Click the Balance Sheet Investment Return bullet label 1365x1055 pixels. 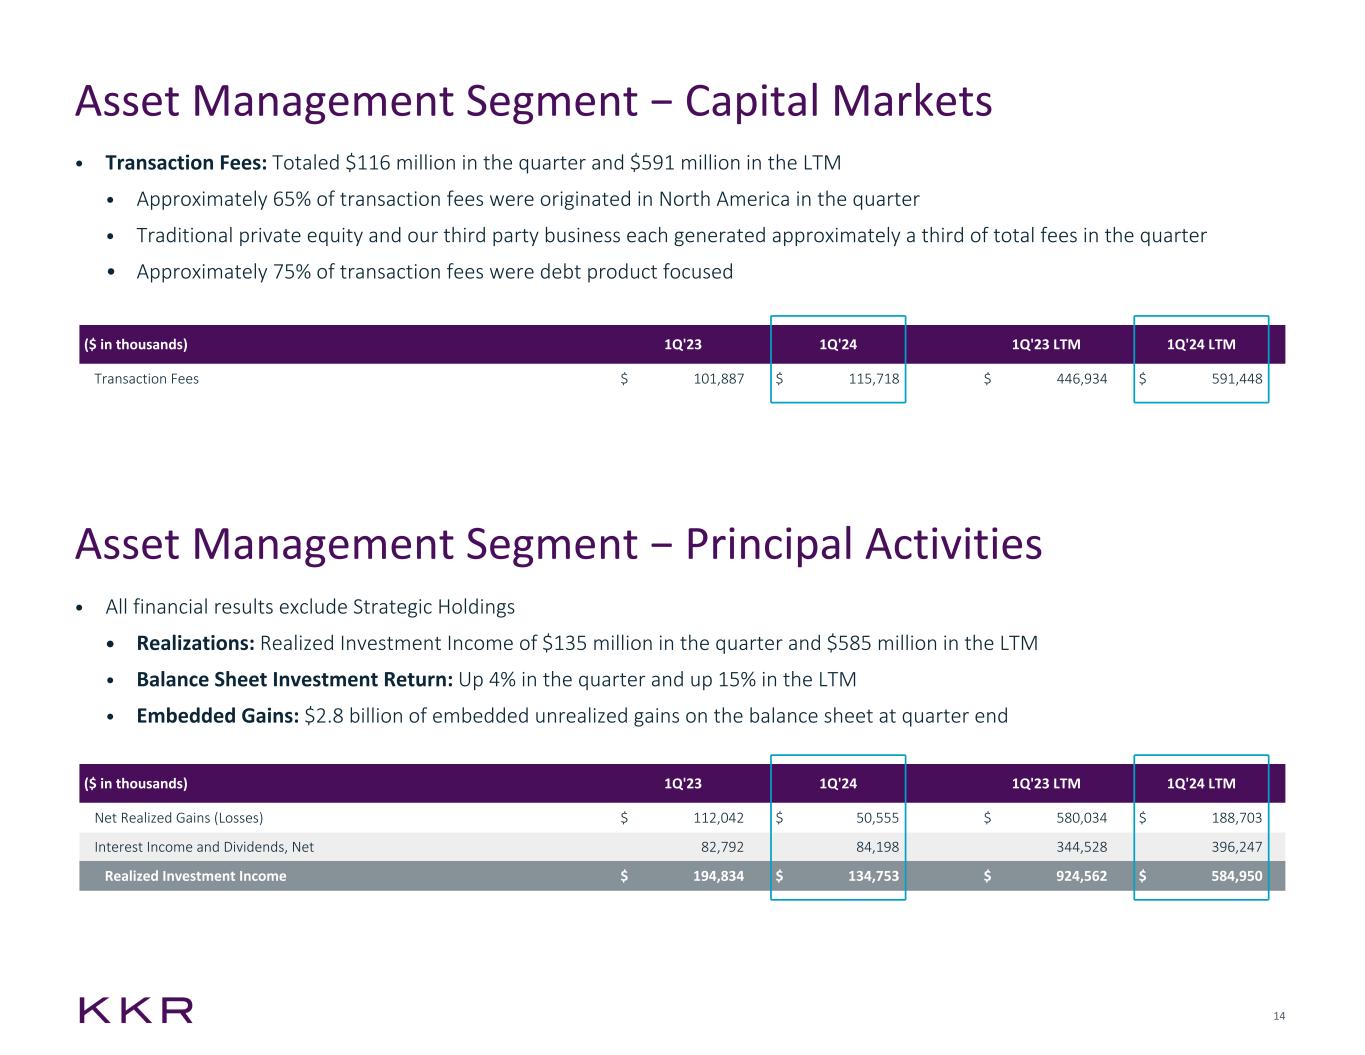[x=295, y=680]
